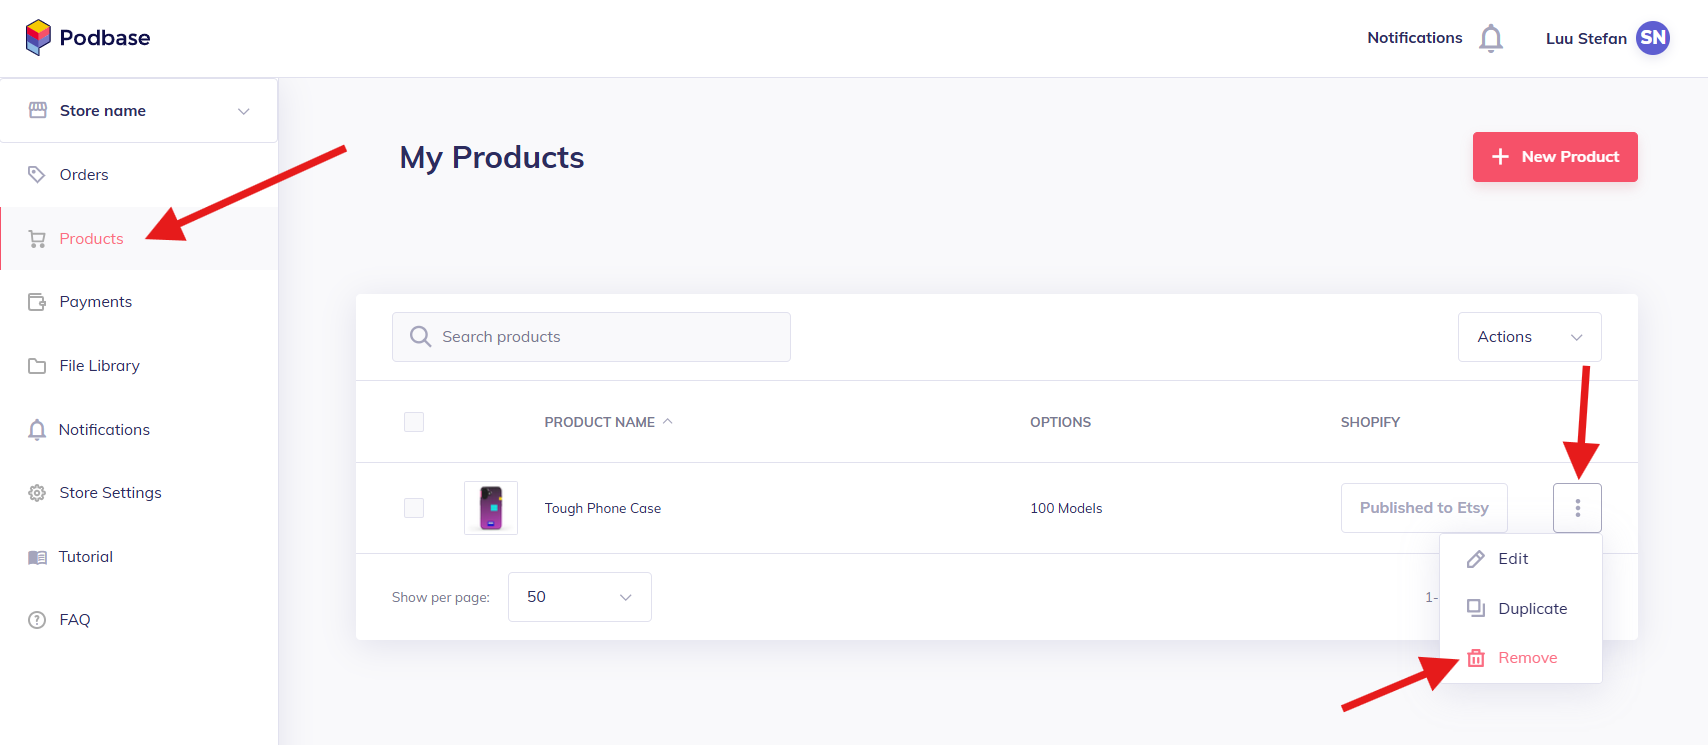
Task: Click the Podbase logo icon
Action: pyautogui.click(x=36, y=37)
